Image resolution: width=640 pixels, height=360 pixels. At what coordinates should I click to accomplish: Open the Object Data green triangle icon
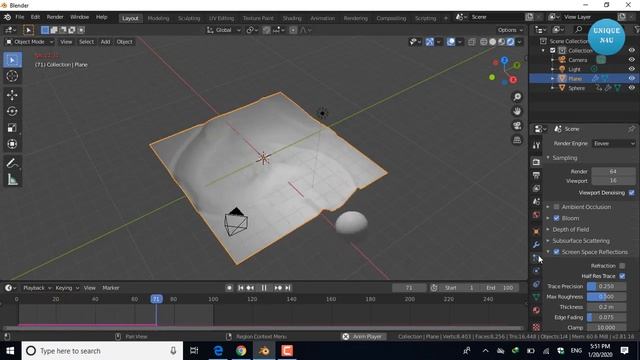coord(536,297)
